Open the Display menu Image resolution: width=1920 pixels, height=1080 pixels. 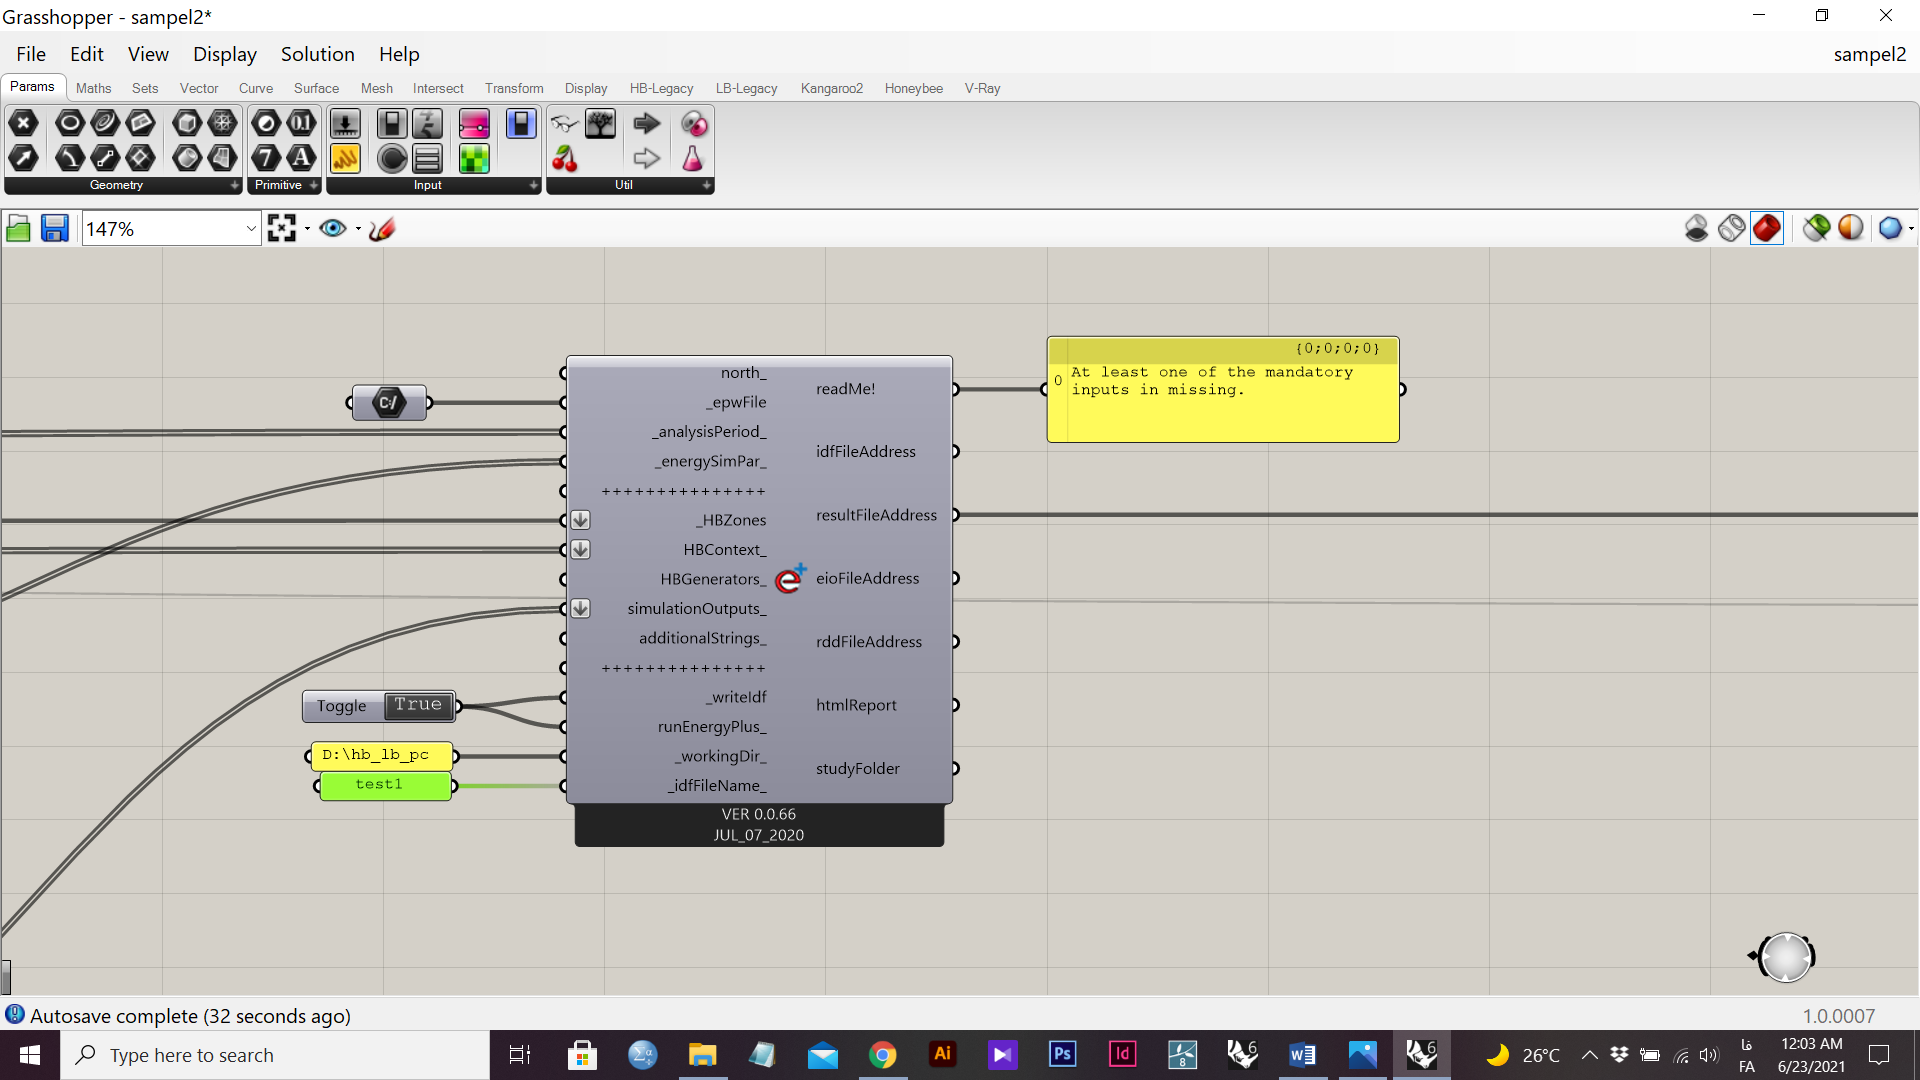click(x=224, y=54)
